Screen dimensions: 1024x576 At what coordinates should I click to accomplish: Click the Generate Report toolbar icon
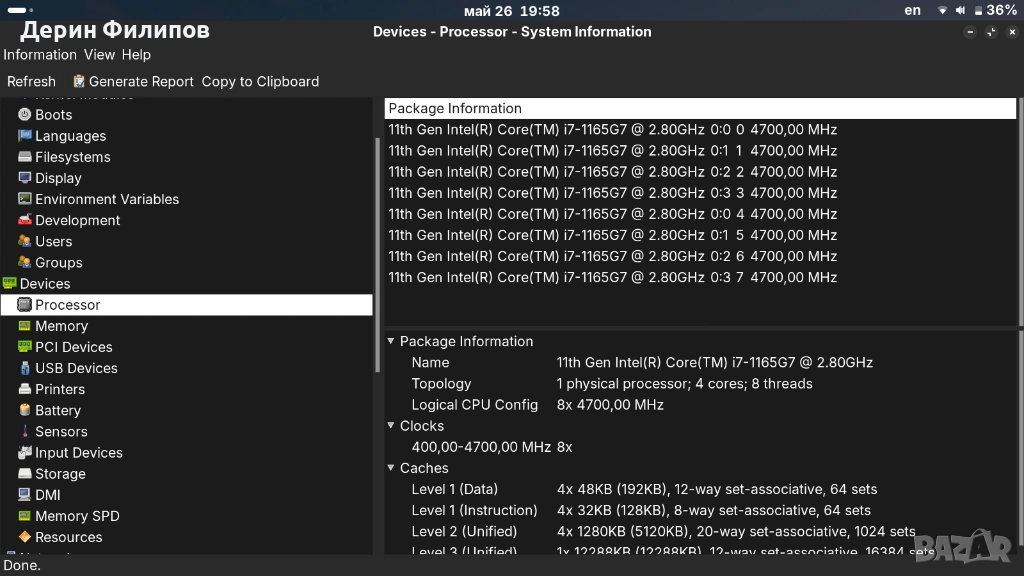coord(78,81)
